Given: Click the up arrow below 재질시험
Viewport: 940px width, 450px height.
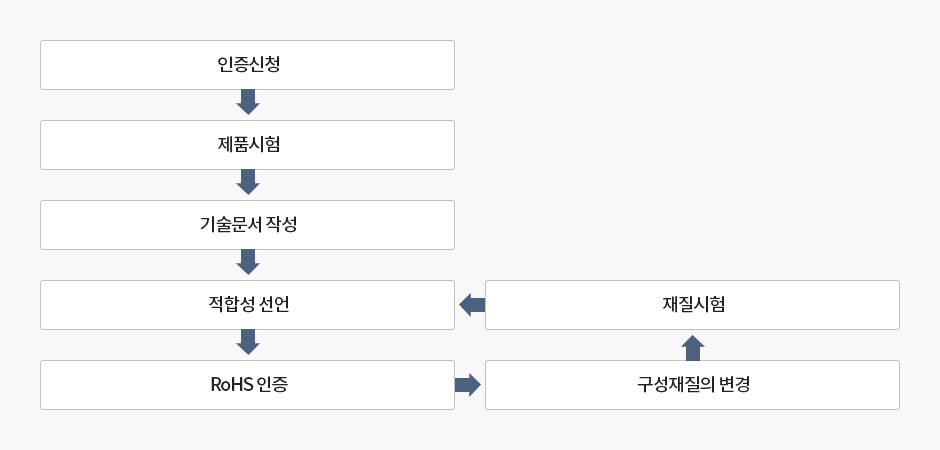Looking at the screenshot, I should [692, 347].
